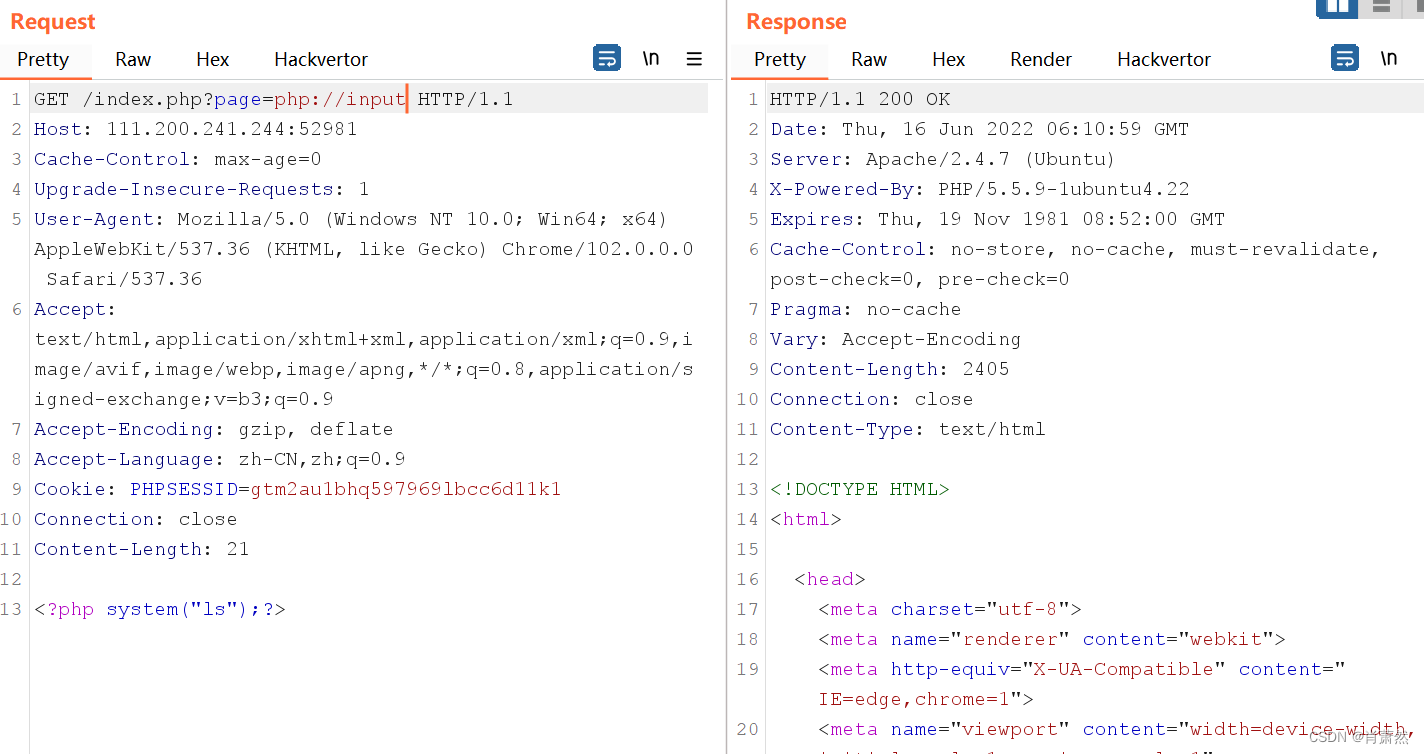
Task: Click the response Connection: close header
Action: pyautogui.click(x=871, y=399)
